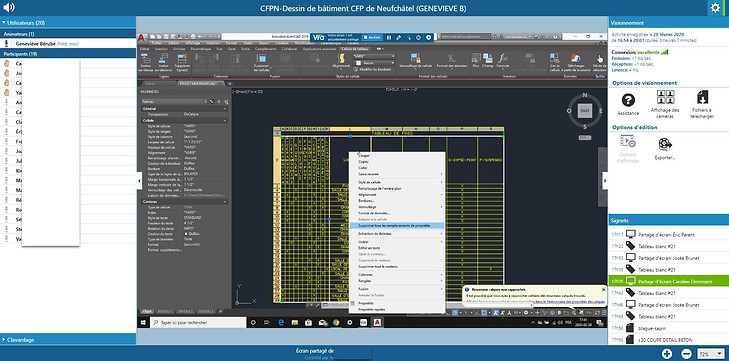
Task: Collapse the Contenu section in Propriétés palette
Action: coord(225,201)
